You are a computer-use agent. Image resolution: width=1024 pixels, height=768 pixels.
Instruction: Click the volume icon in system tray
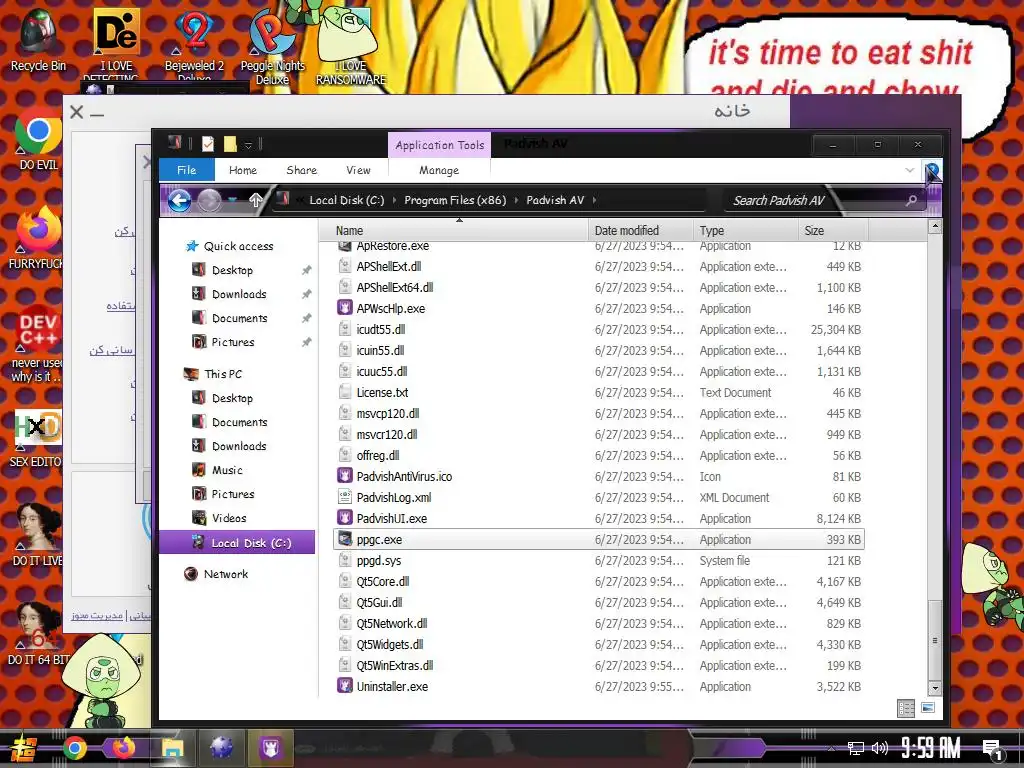point(880,748)
